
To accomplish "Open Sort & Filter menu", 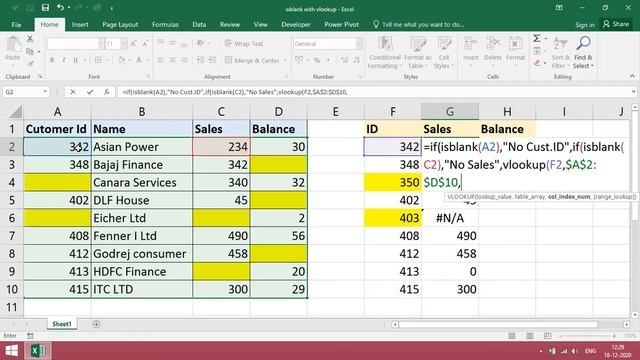I will pos(560,53).
